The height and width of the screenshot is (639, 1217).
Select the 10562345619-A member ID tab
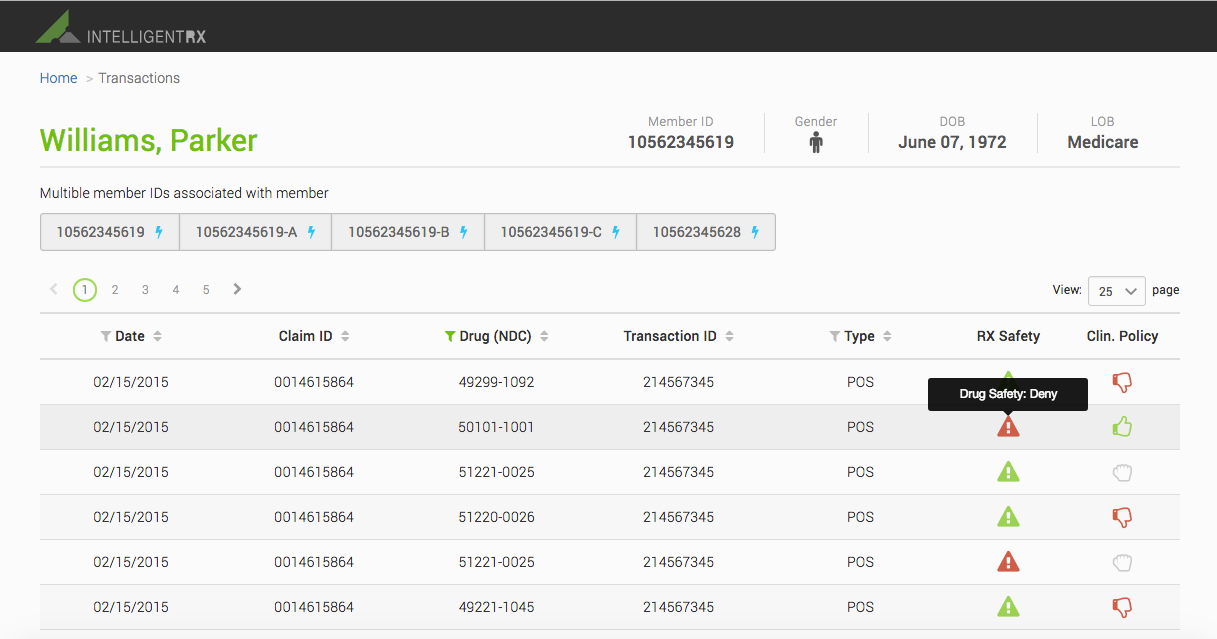point(256,232)
